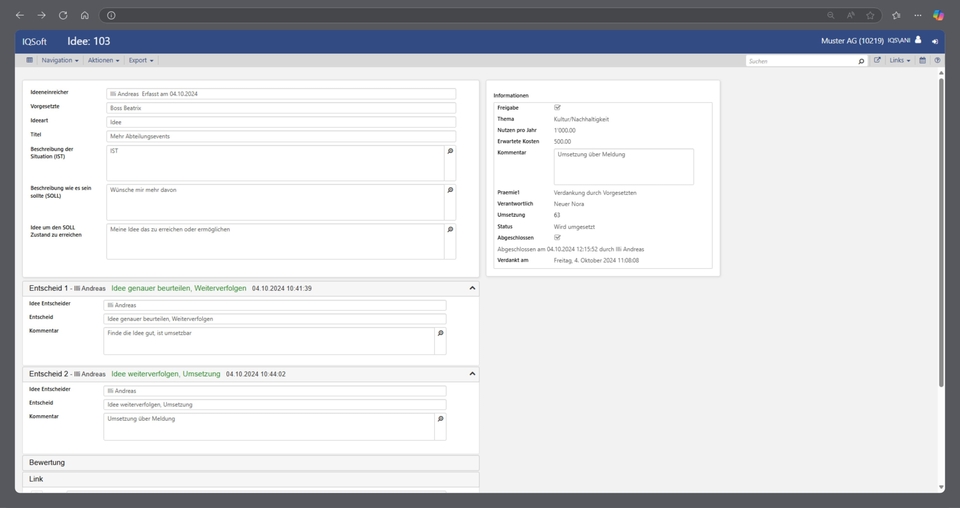
Task: Click the logout icon in header
Action: pyautogui.click(x=935, y=41)
